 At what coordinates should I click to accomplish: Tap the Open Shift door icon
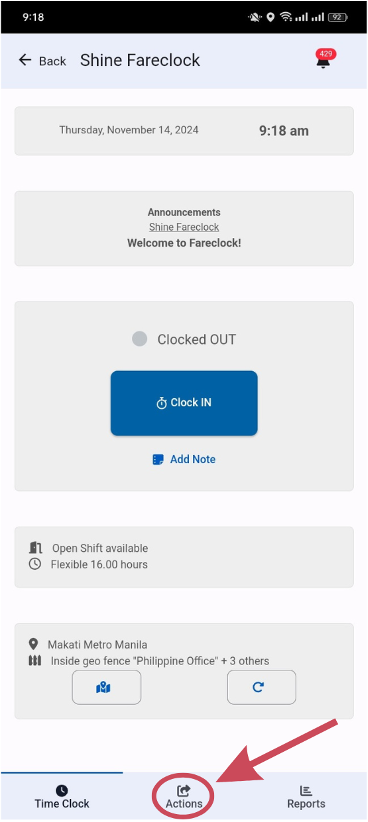(x=35, y=548)
